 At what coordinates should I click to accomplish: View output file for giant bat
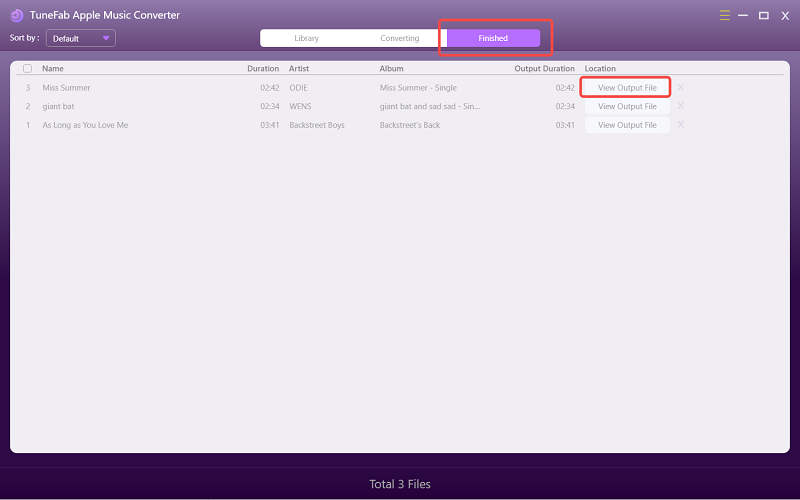click(627, 106)
